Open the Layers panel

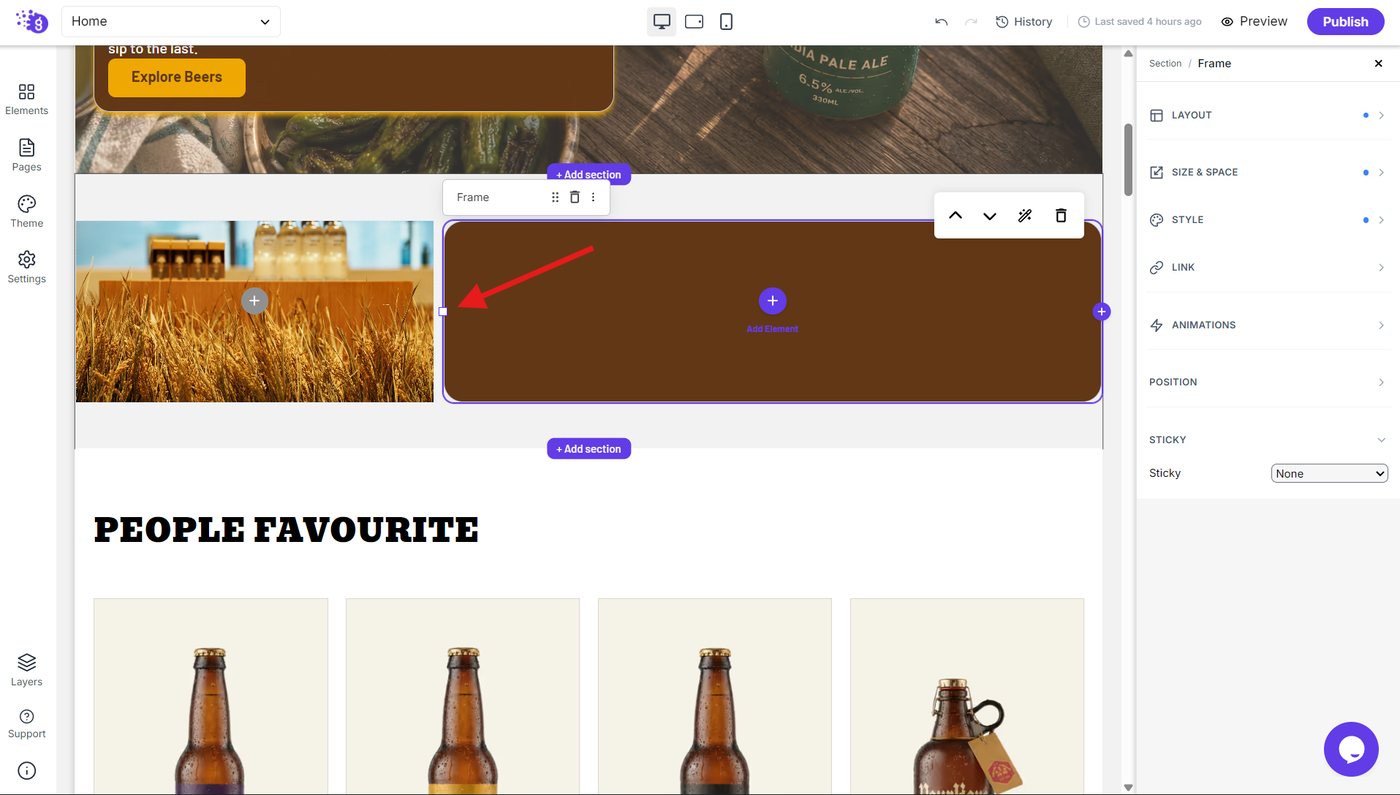27,670
